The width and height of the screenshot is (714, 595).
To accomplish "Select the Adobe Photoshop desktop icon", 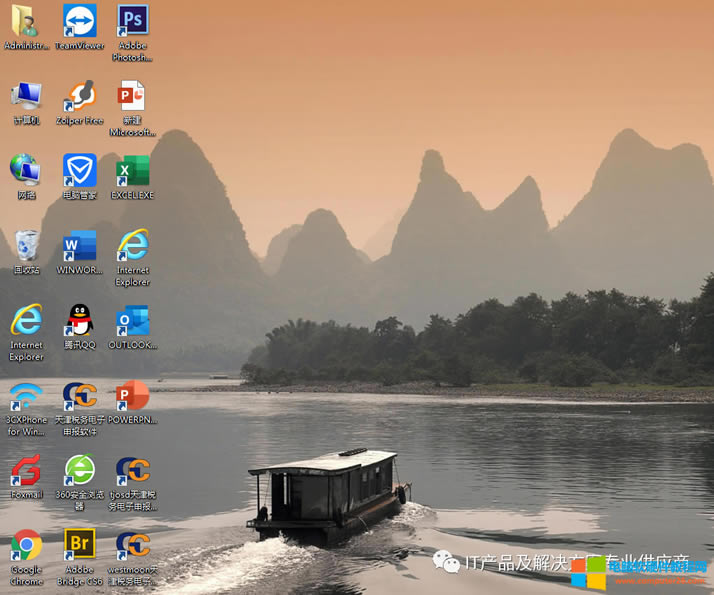I will coord(133,21).
